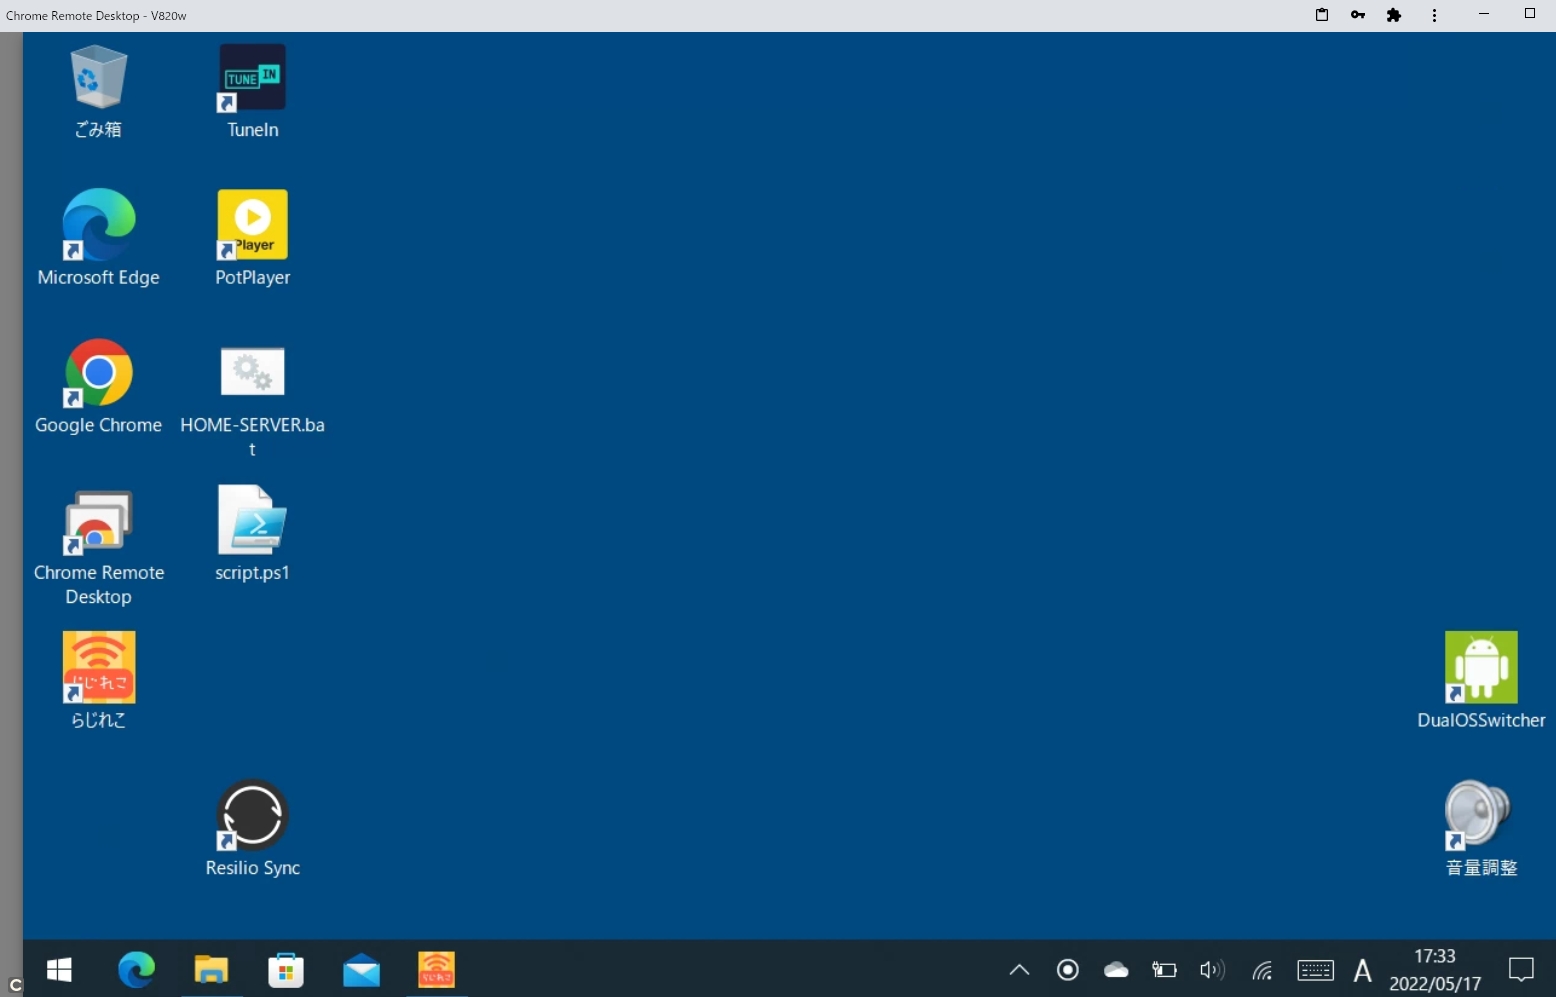Switch to らじれこ app in the taskbar
This screenshot has height=997, width=1556.
point(436,969)
